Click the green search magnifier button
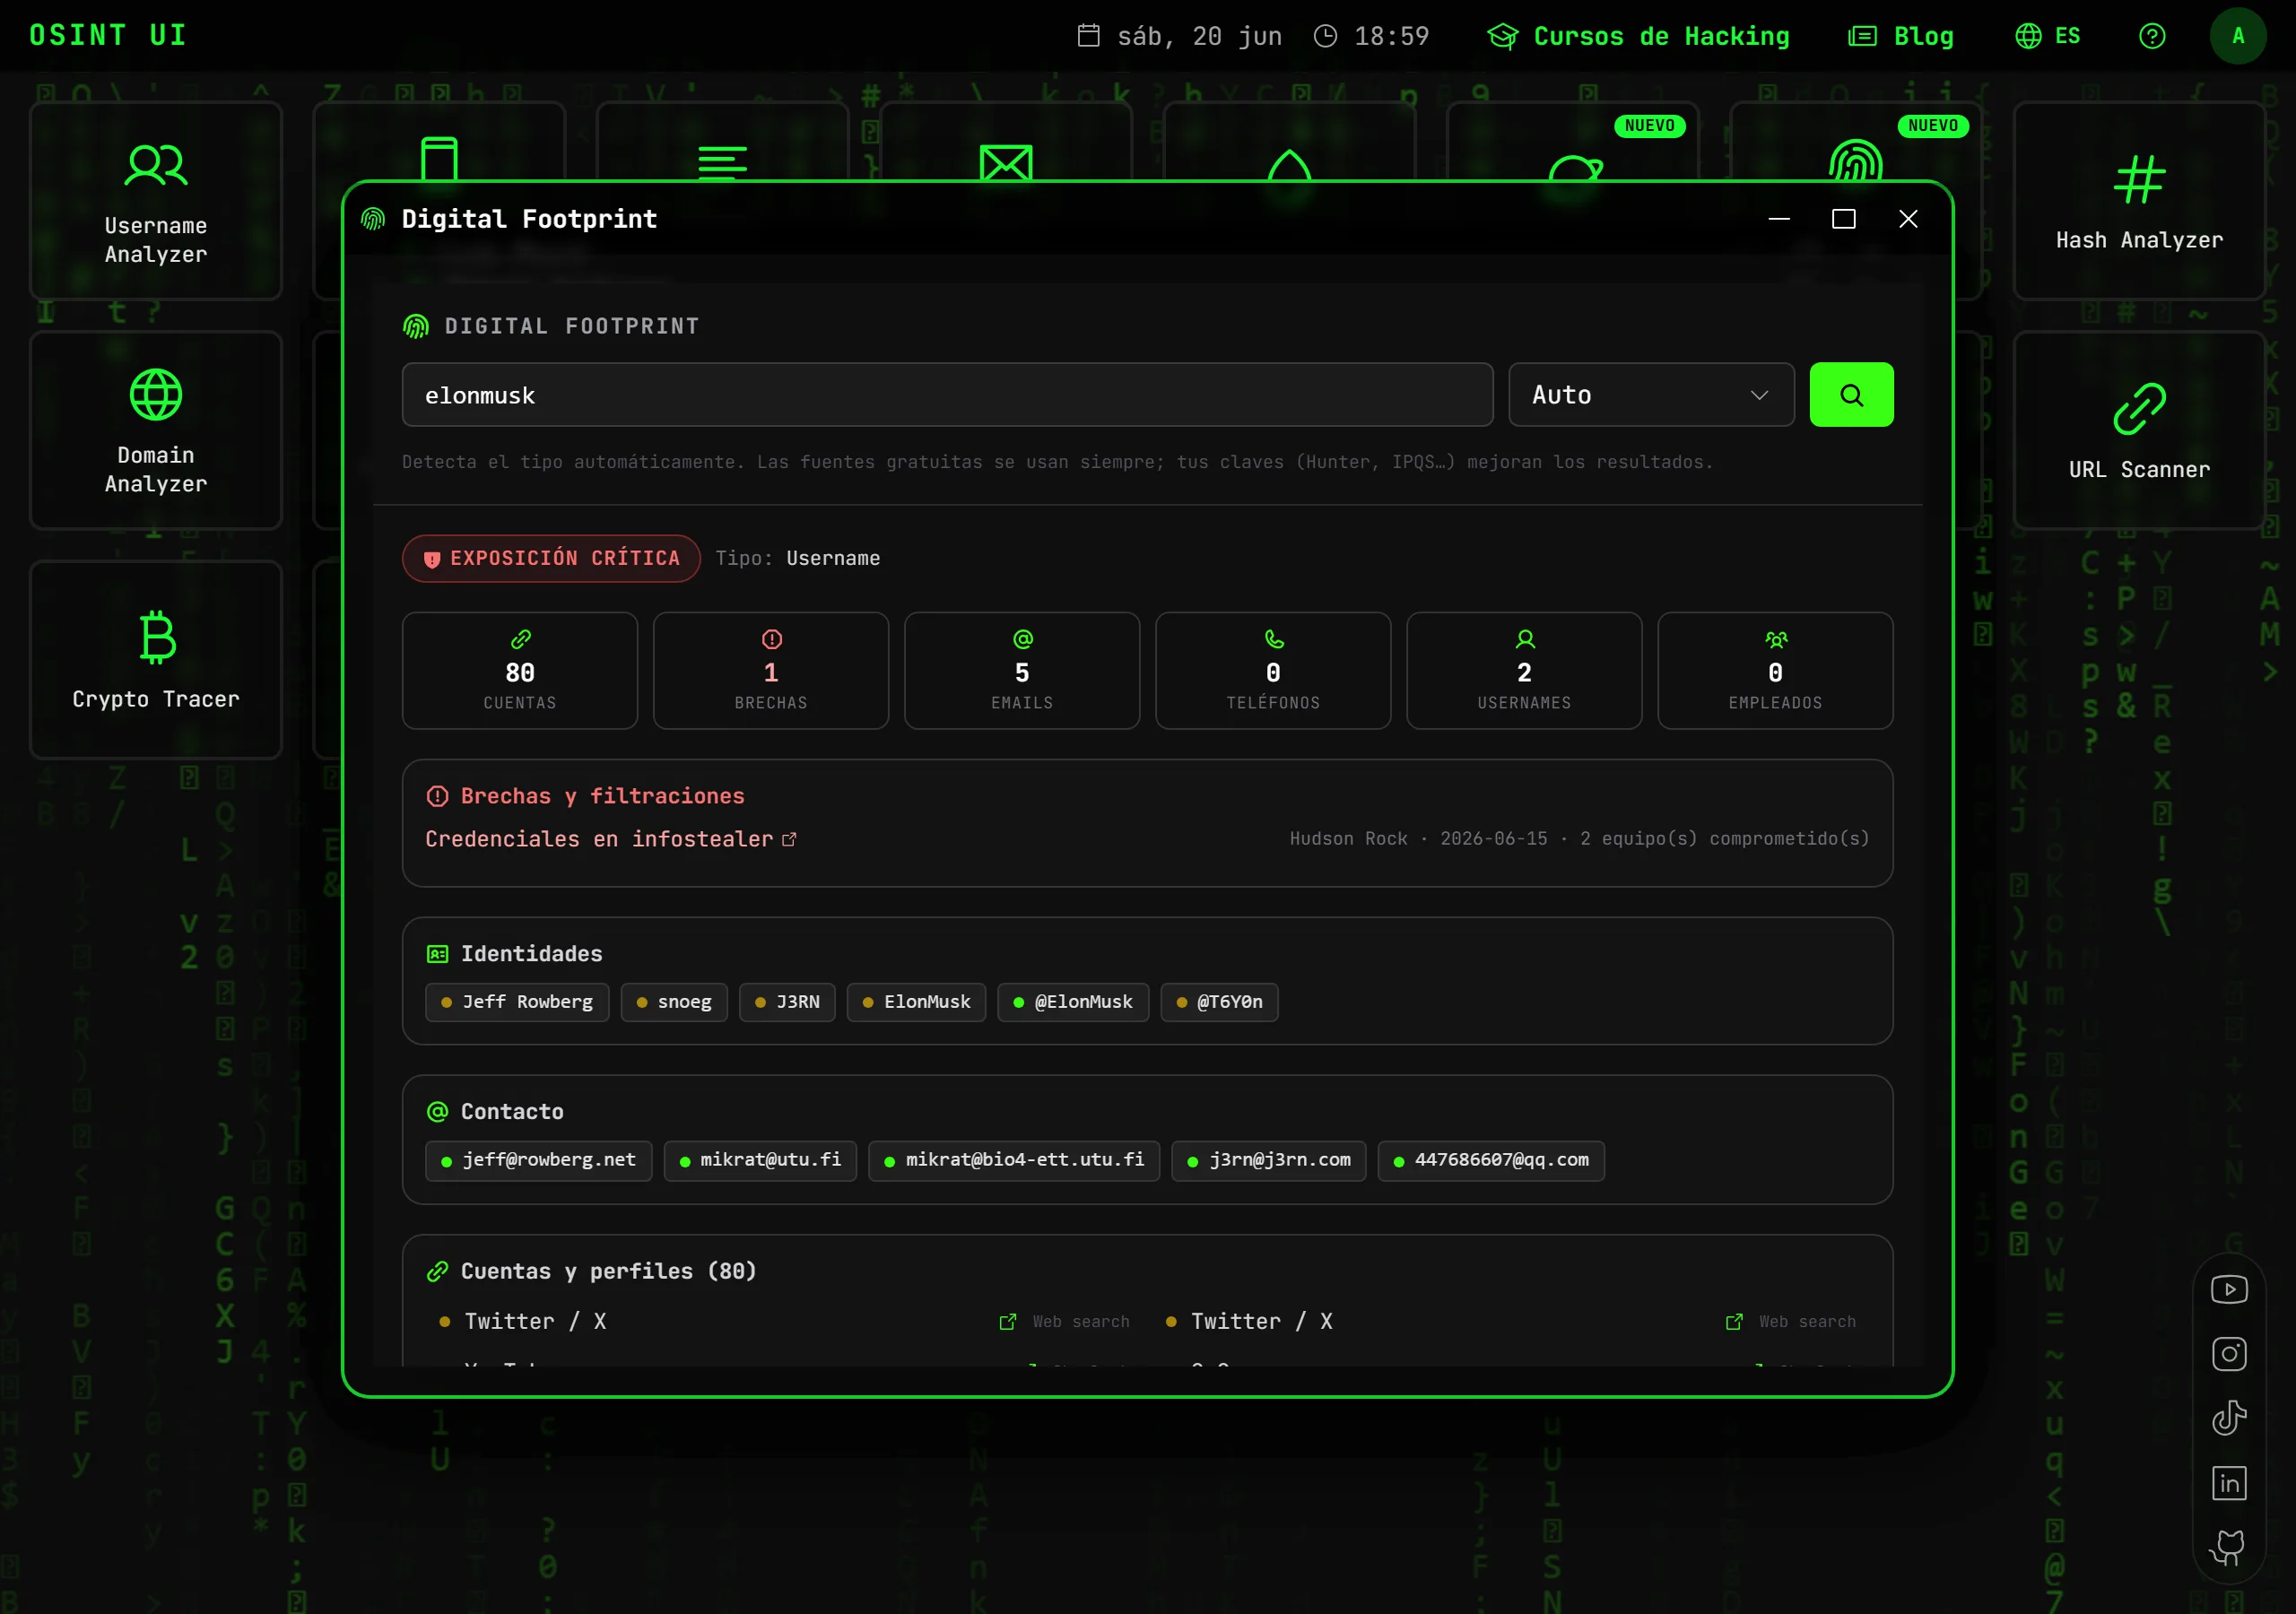This screenshot has width=2296, height=1614. pyautogui.click(x=1851, y=395)
